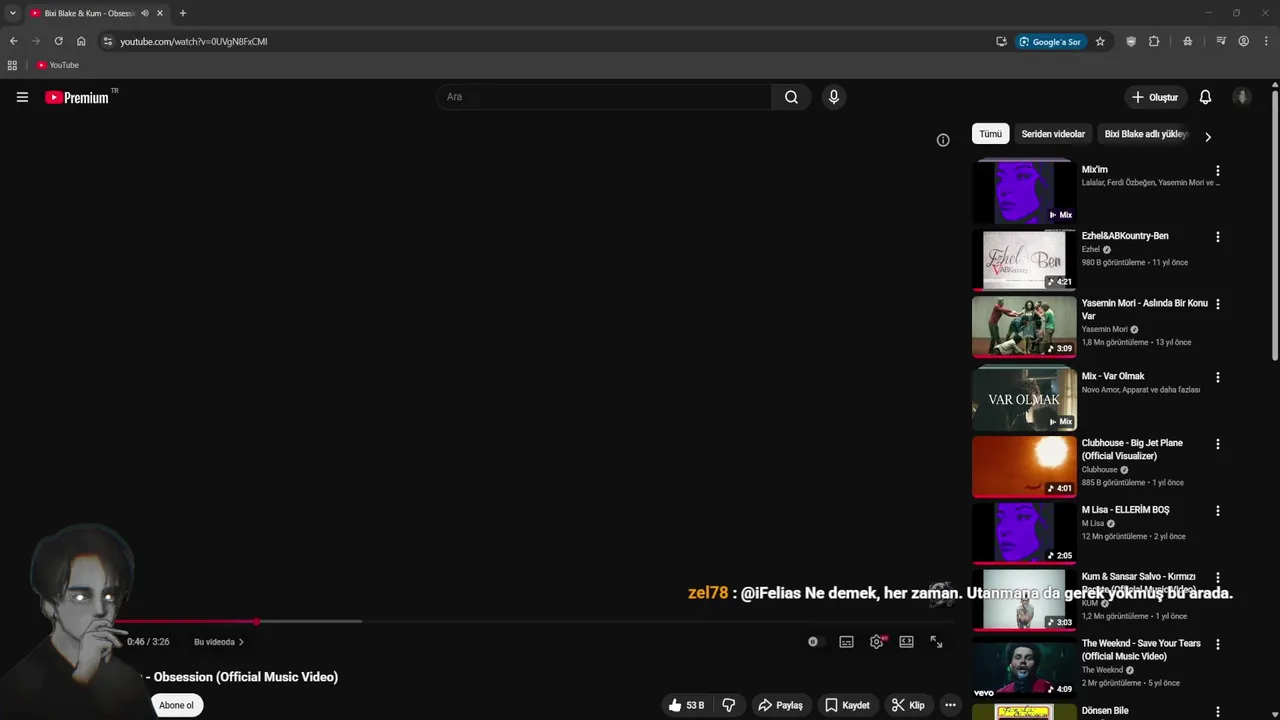
Task: Focus the Ara search input field
Action: tap(604, 97)
